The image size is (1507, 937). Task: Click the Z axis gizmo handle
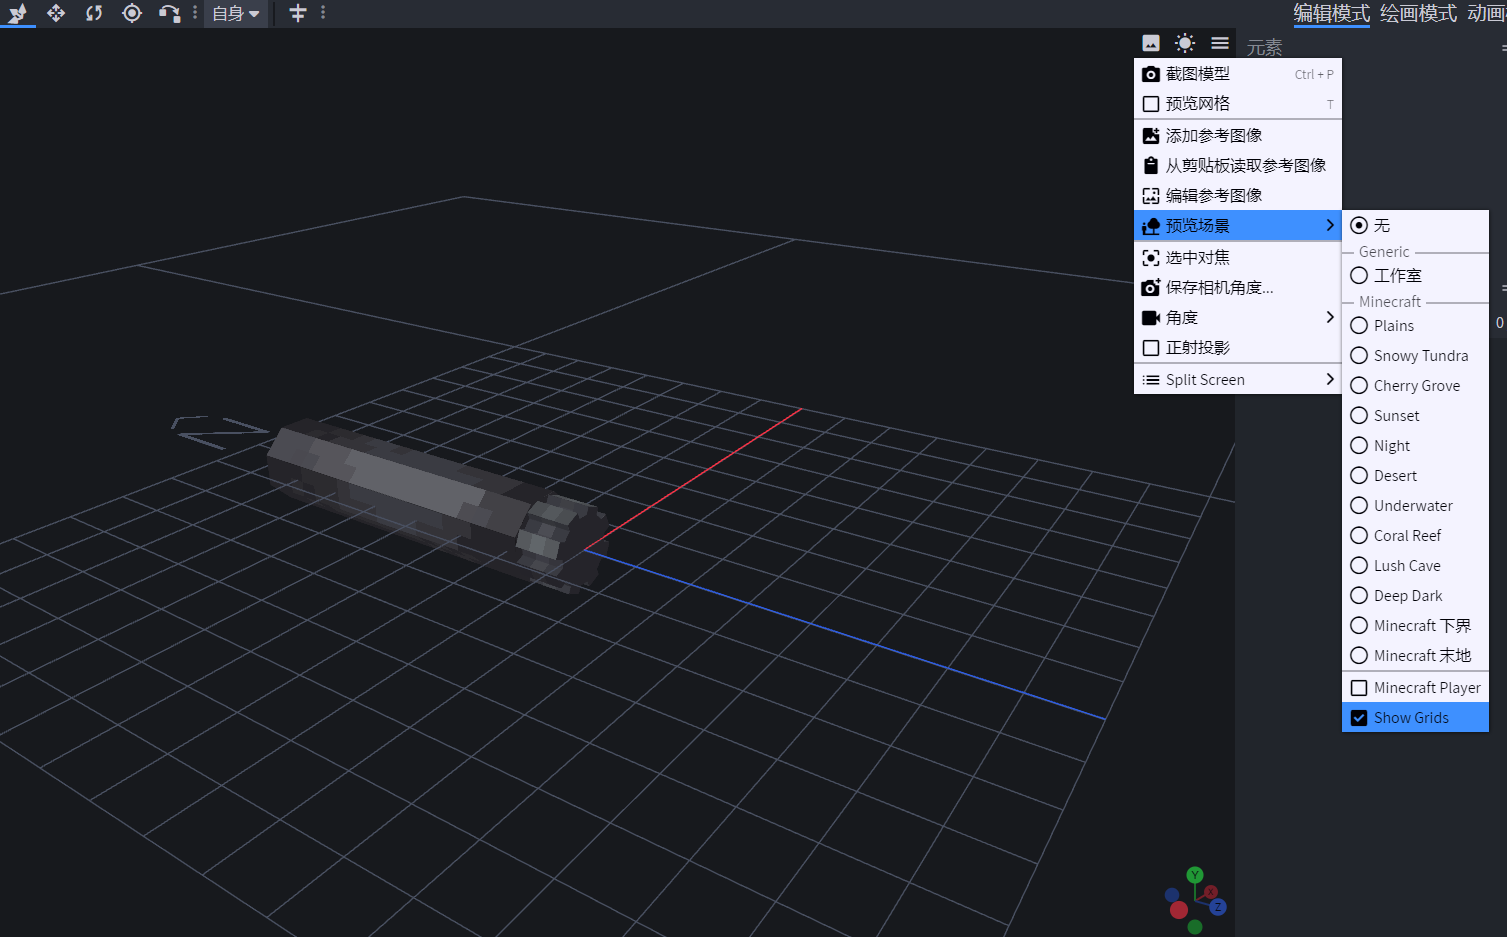tap(1217, 907)
